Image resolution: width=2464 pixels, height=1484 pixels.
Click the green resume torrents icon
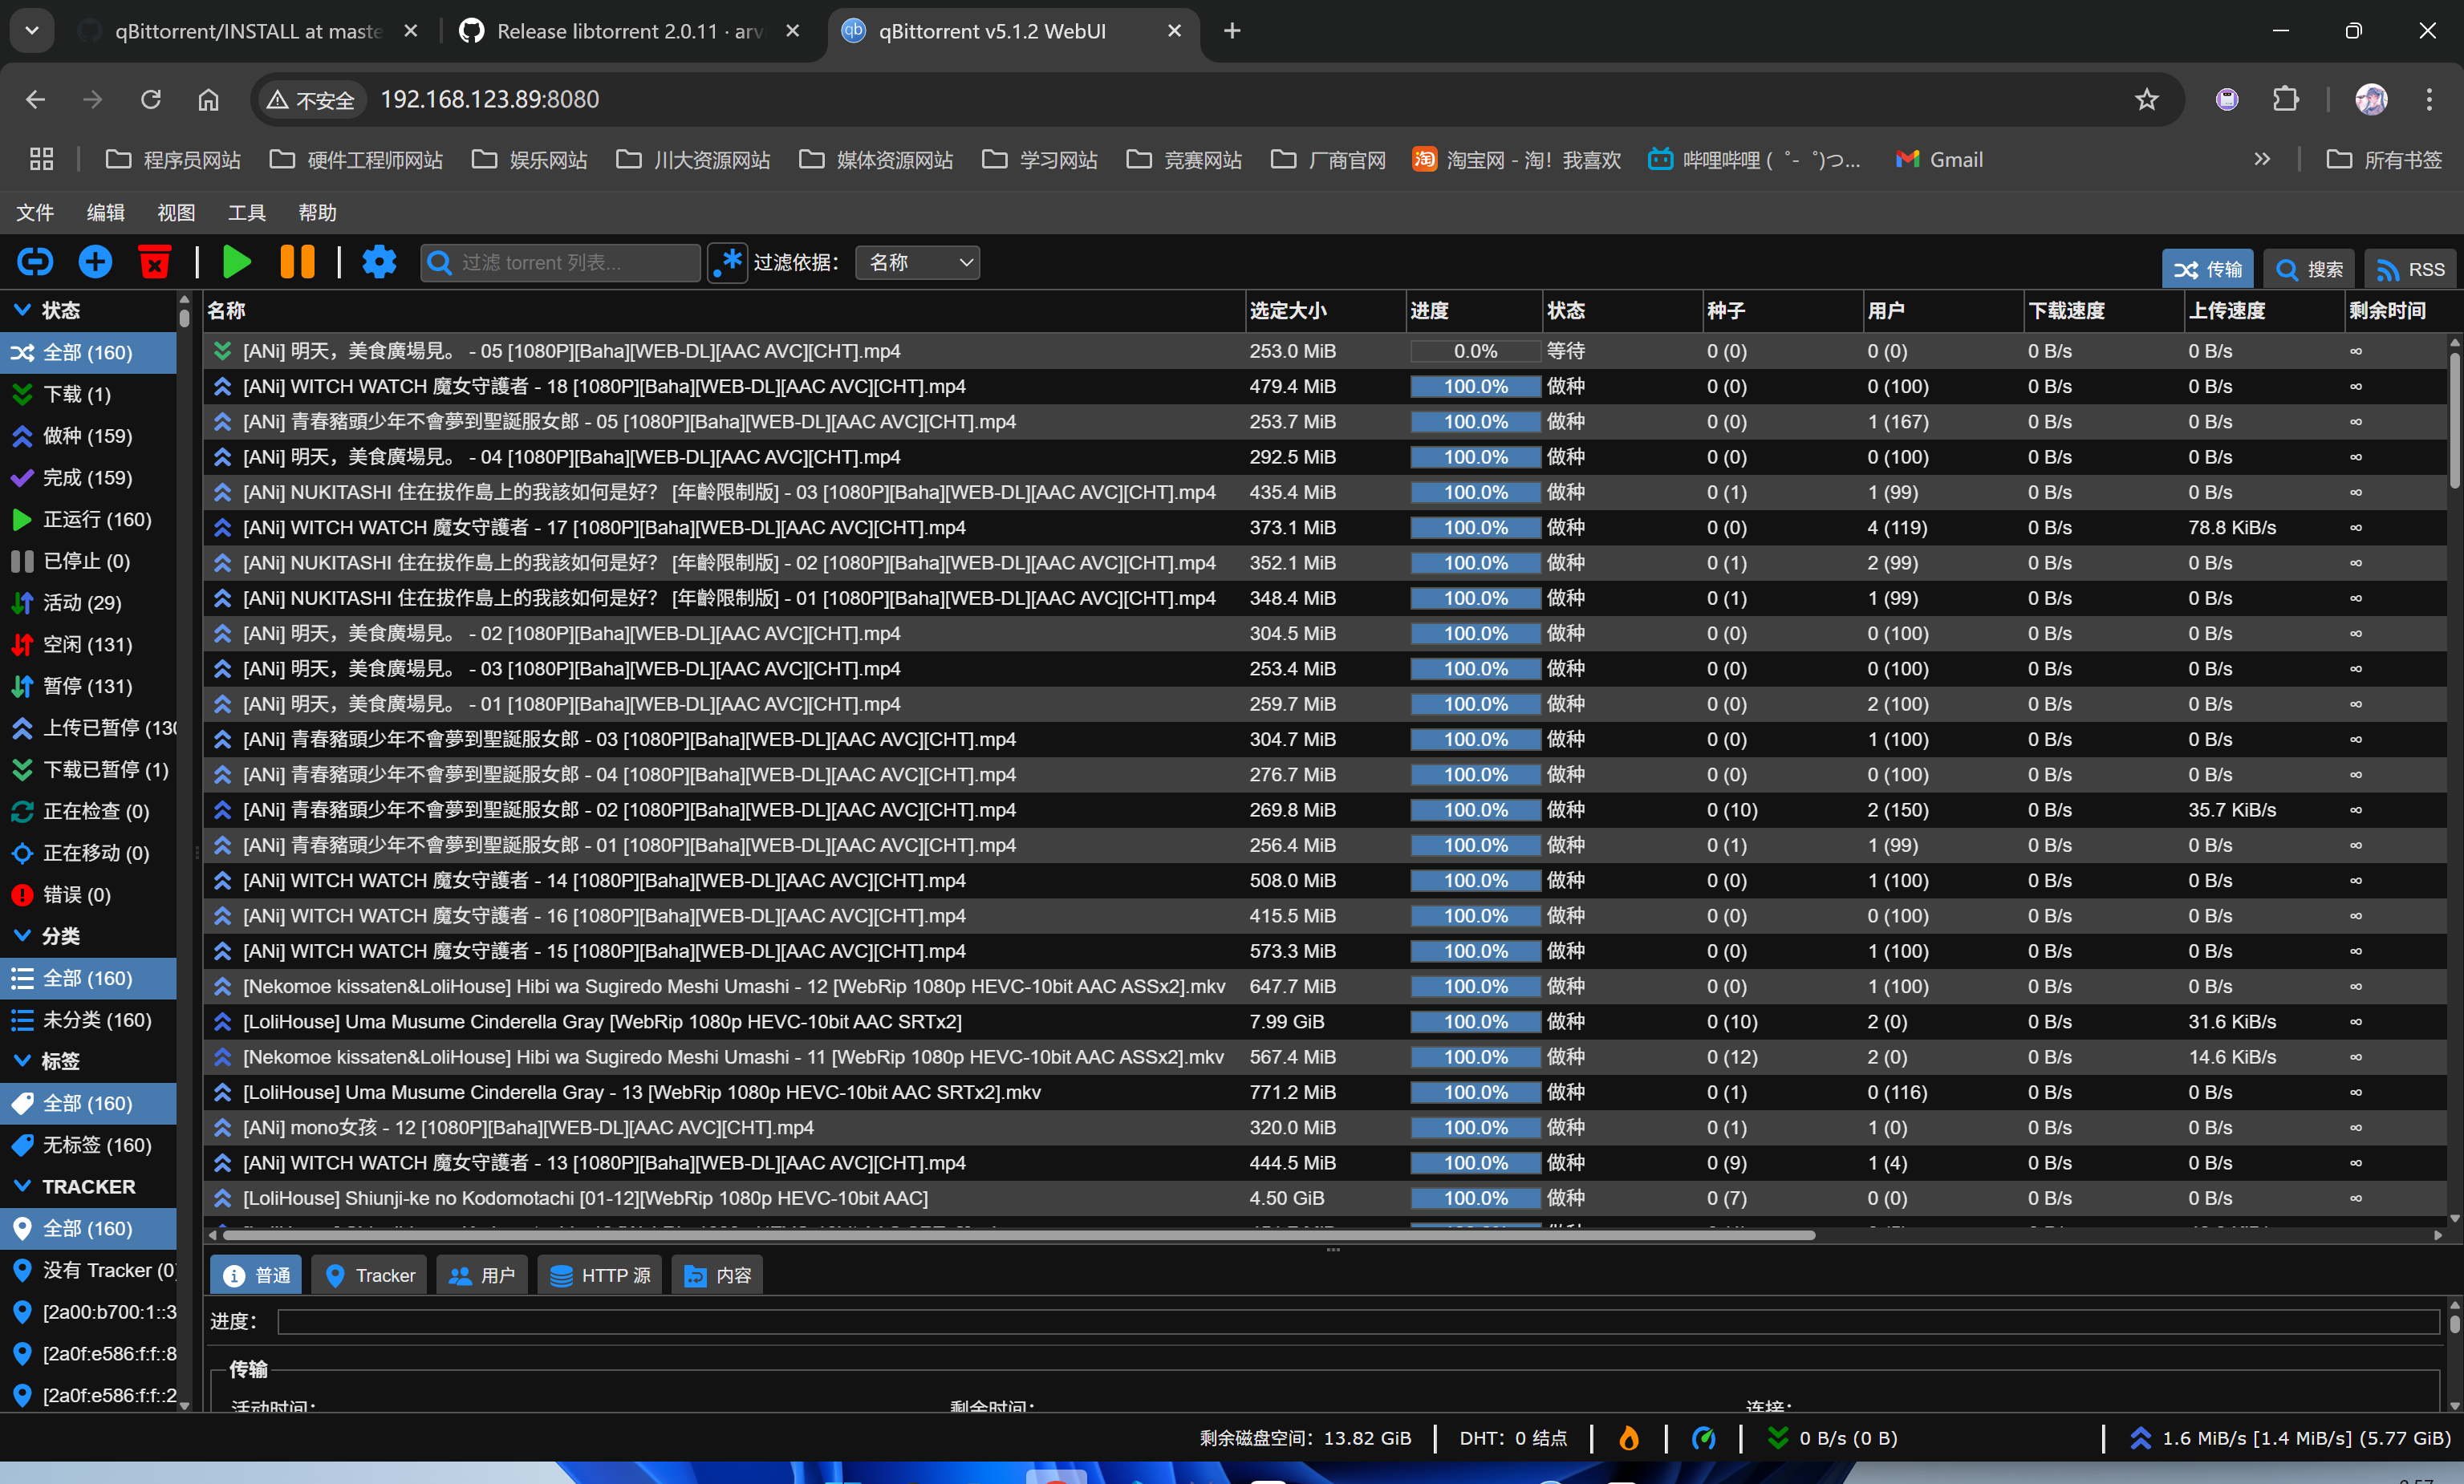[237, 262]
